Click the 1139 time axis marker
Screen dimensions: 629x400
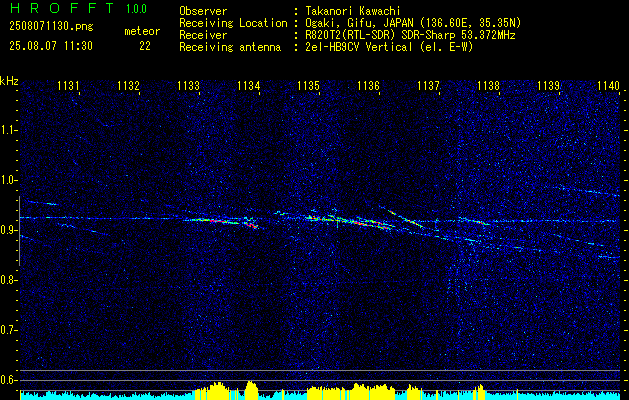tap(548, 86)
